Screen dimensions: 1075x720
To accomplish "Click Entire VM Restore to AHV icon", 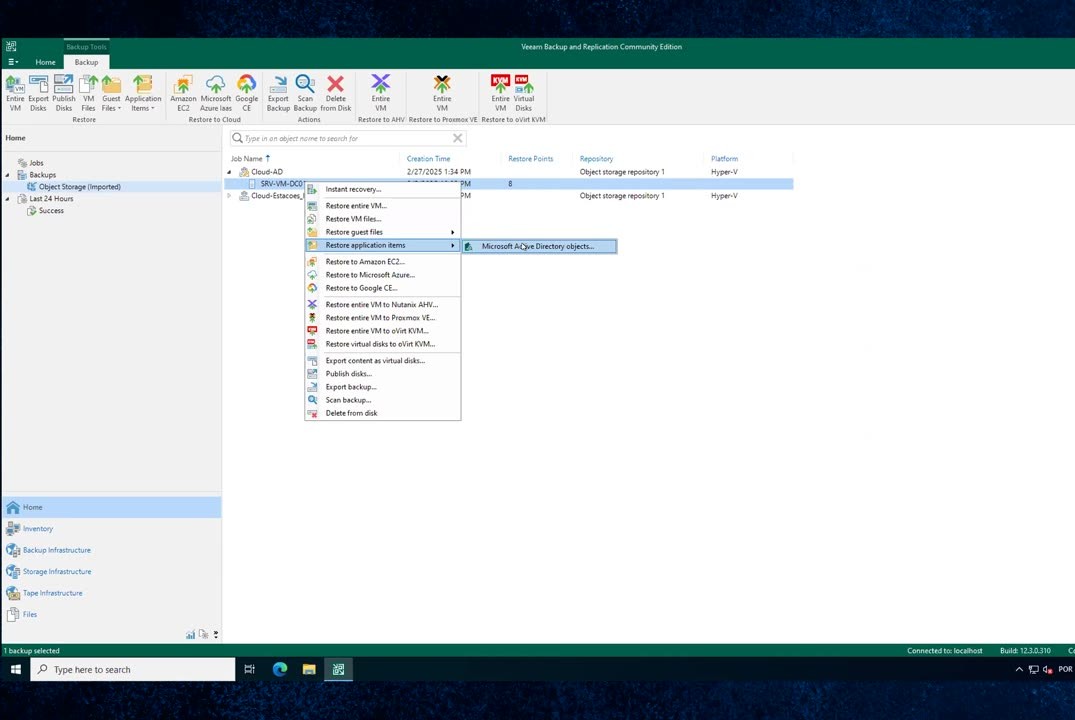I will [381, 93].
